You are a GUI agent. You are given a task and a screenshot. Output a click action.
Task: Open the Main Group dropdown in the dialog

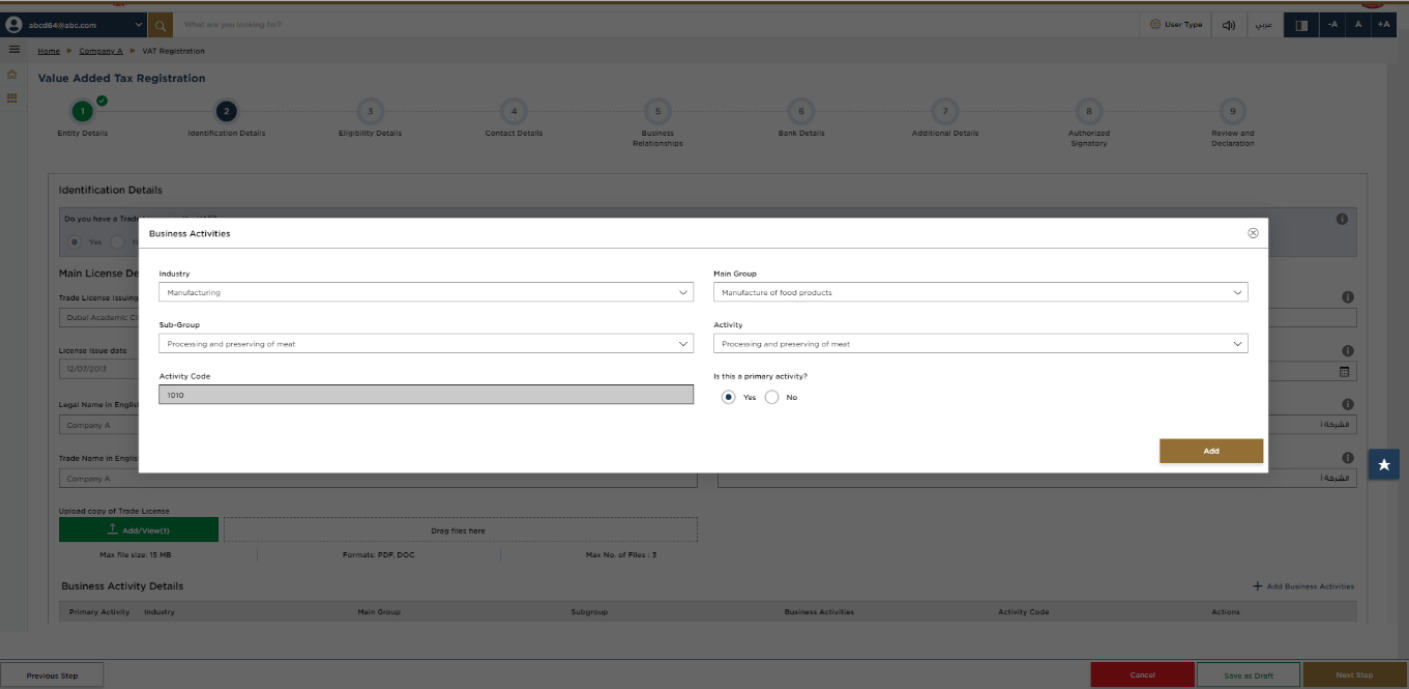[980, 292]
